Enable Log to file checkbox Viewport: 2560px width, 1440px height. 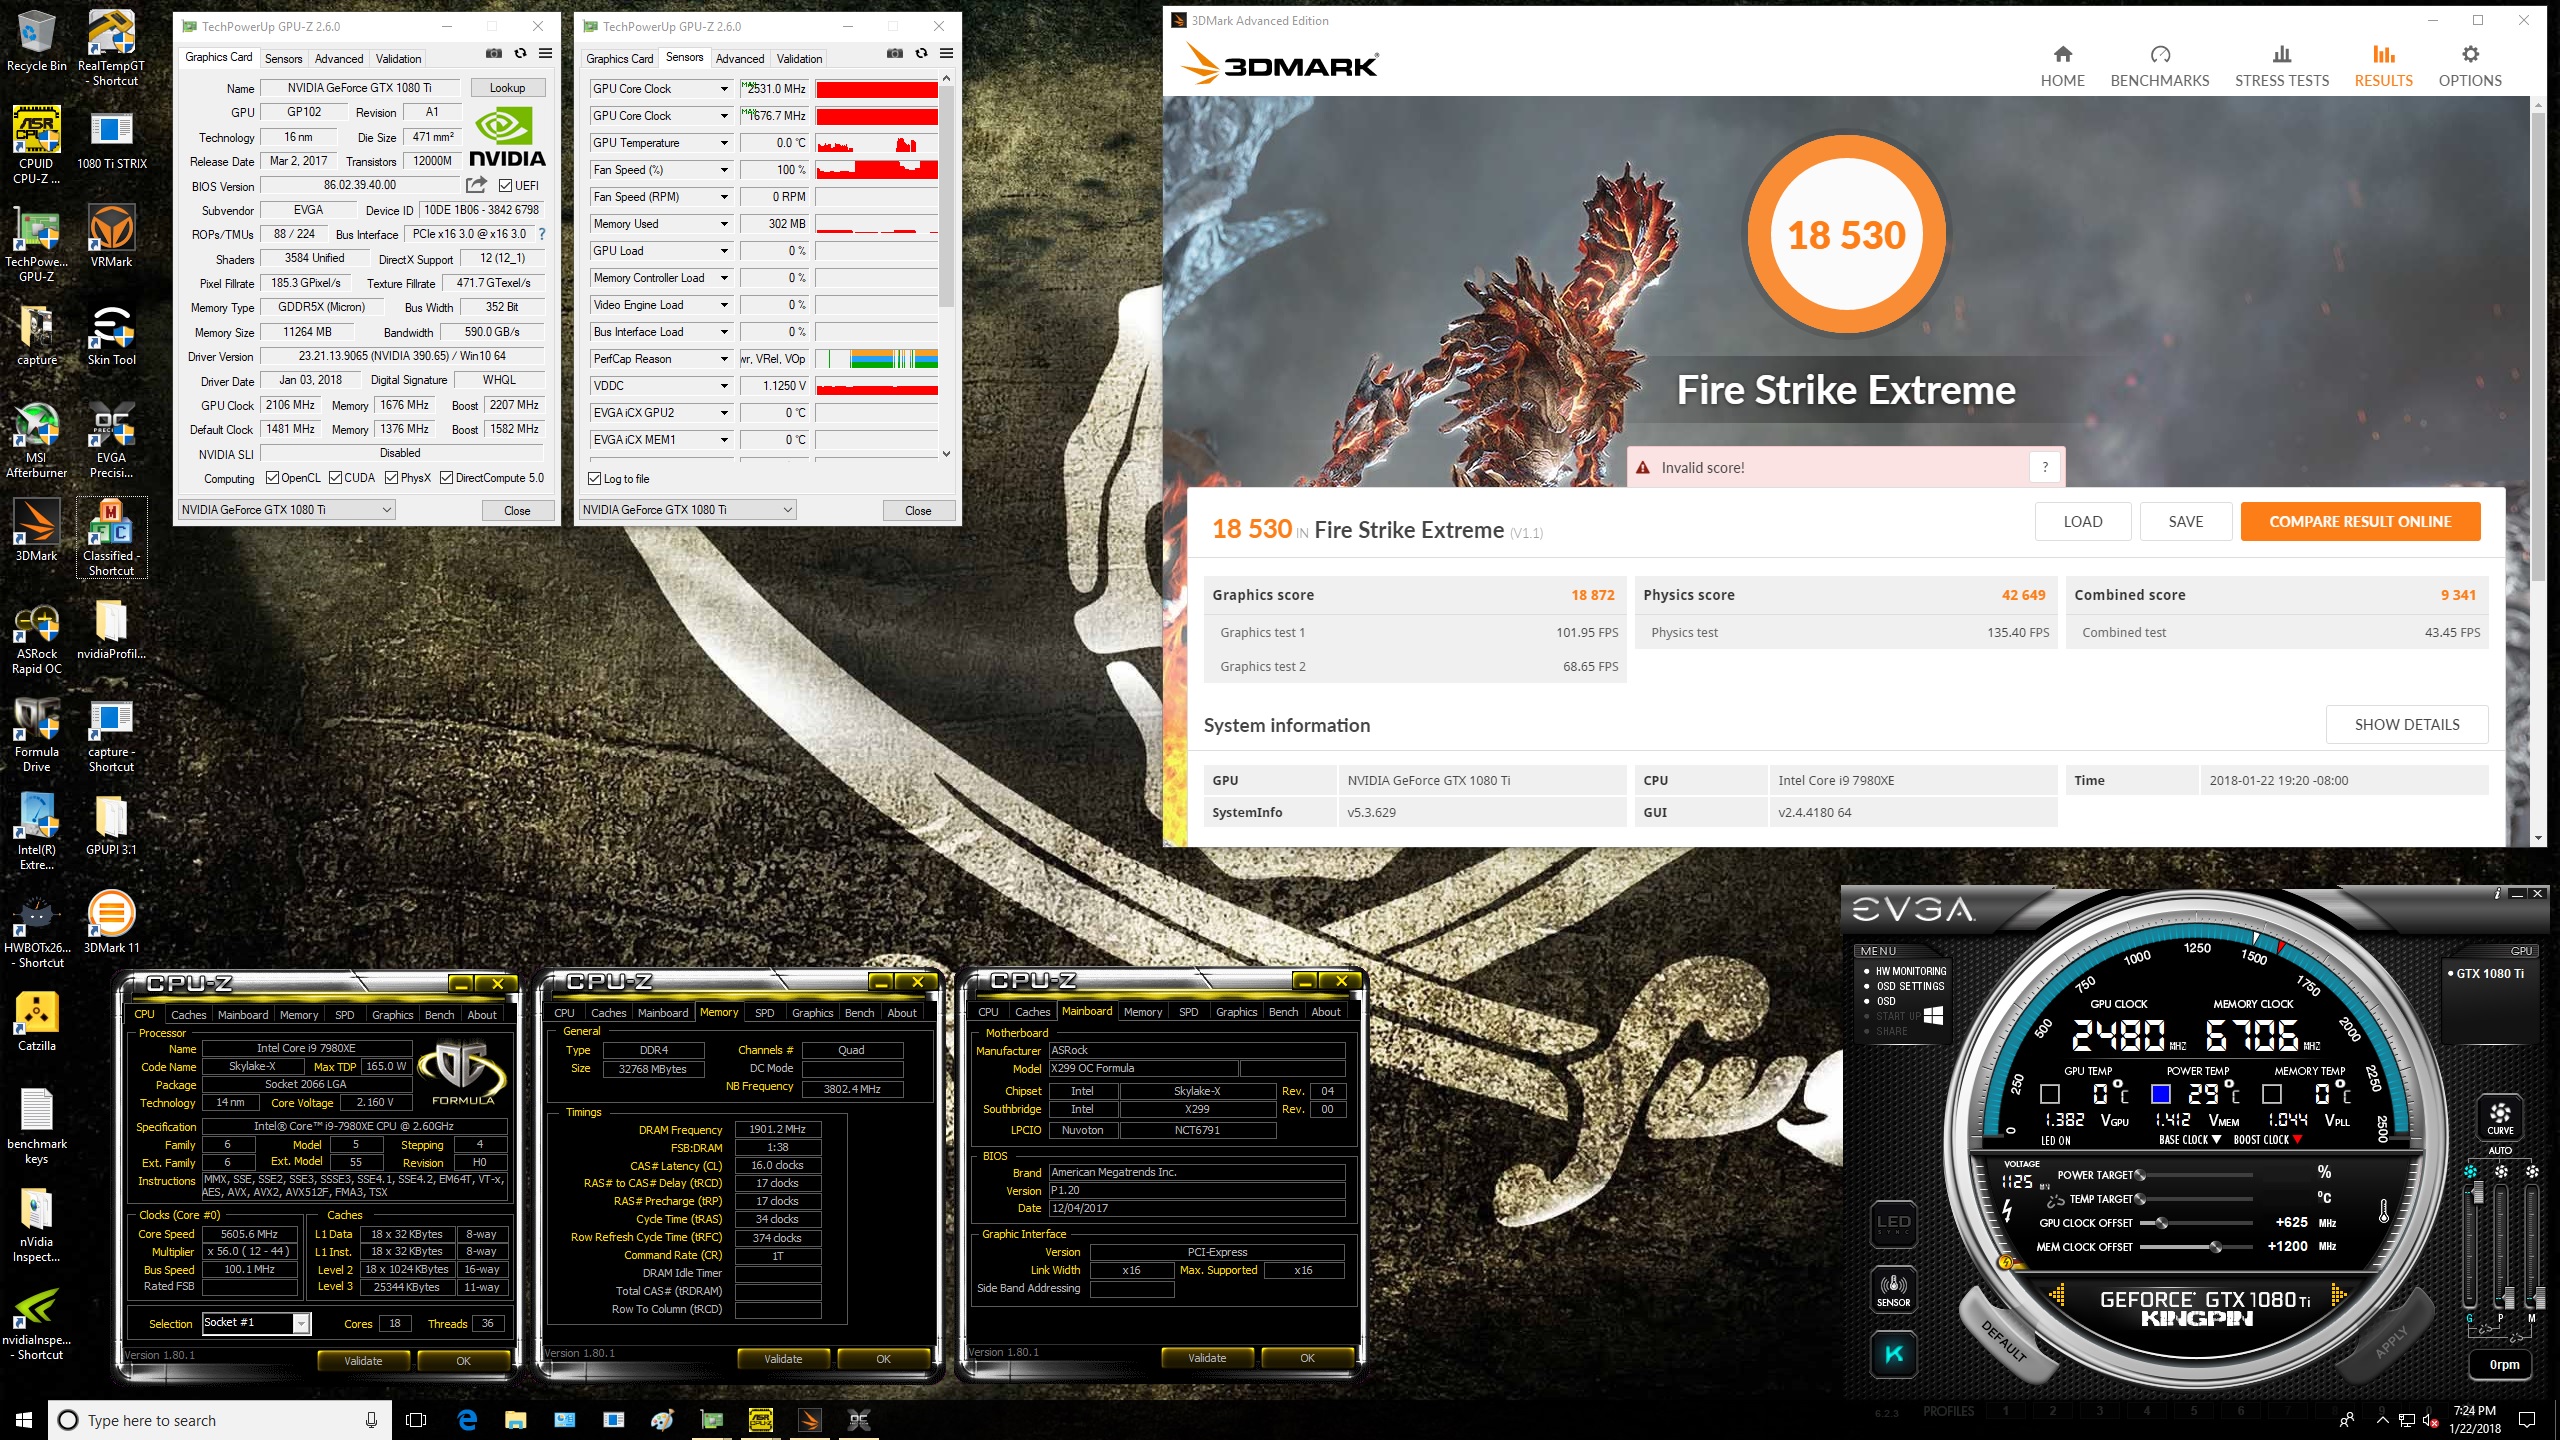point(595,479)
